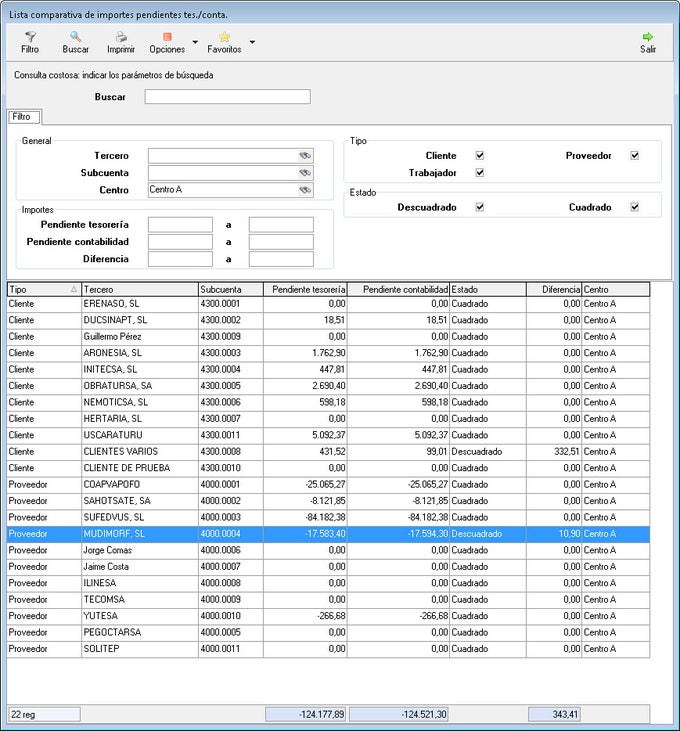
Task: Focus the Buscar search input
Action: (x=227, y=97)
